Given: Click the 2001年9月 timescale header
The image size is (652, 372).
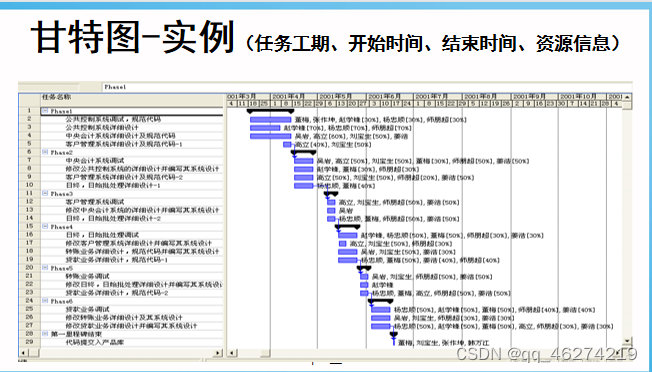Looking at the screenshot, I should (534, 96).
